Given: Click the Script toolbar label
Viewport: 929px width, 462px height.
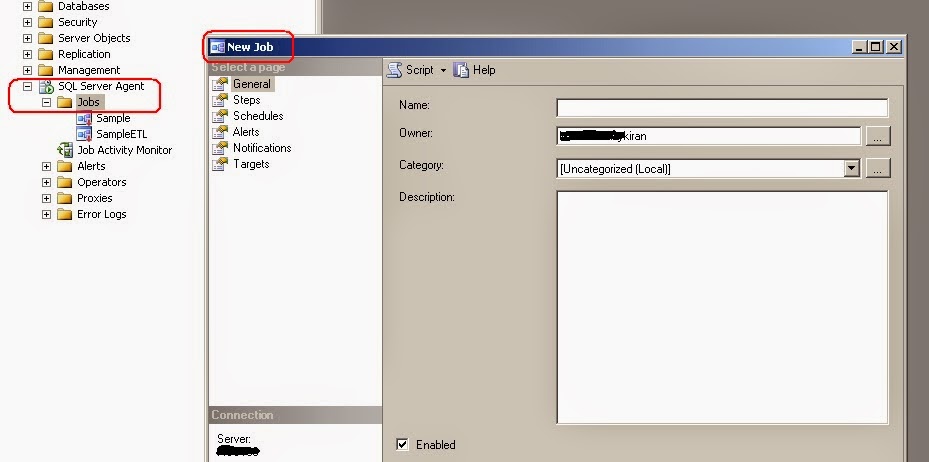Looking at the screenshot, I should (419, 70).
